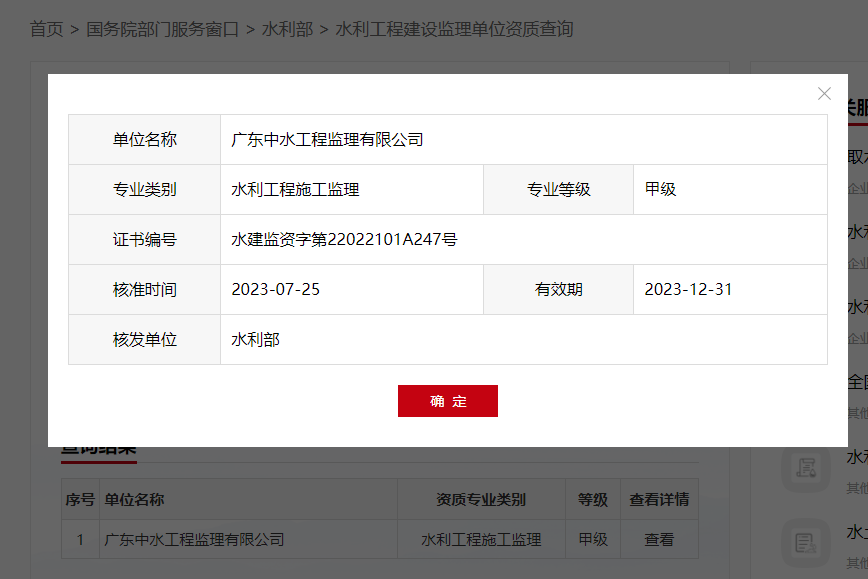The width and height of the screenshot is (868, 579).
Task: Click the 甲级 grade value in dialog
Action: pyautogui.click(x=660, y=190)
